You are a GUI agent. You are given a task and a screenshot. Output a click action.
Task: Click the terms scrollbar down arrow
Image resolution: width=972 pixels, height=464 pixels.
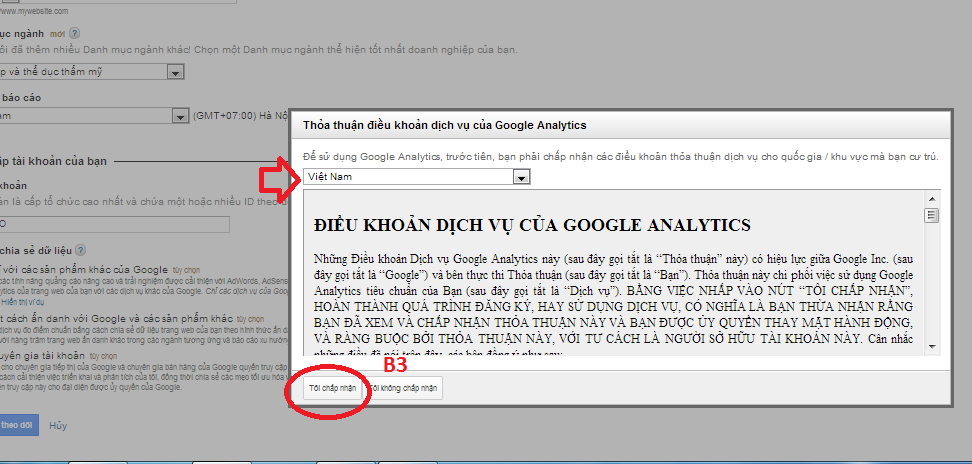932,347
